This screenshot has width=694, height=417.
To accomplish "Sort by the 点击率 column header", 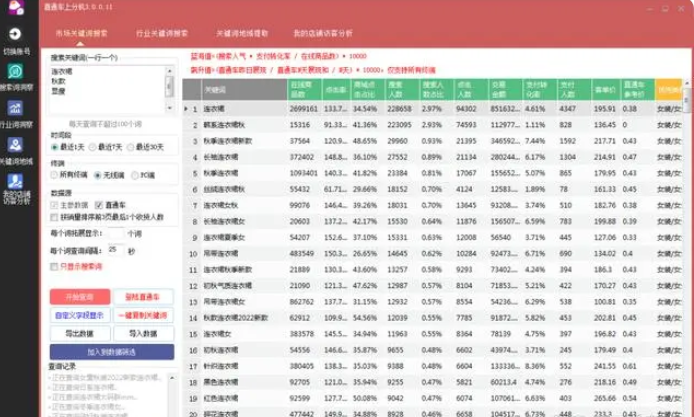I will pyautogui.click(x=336, y=89).
